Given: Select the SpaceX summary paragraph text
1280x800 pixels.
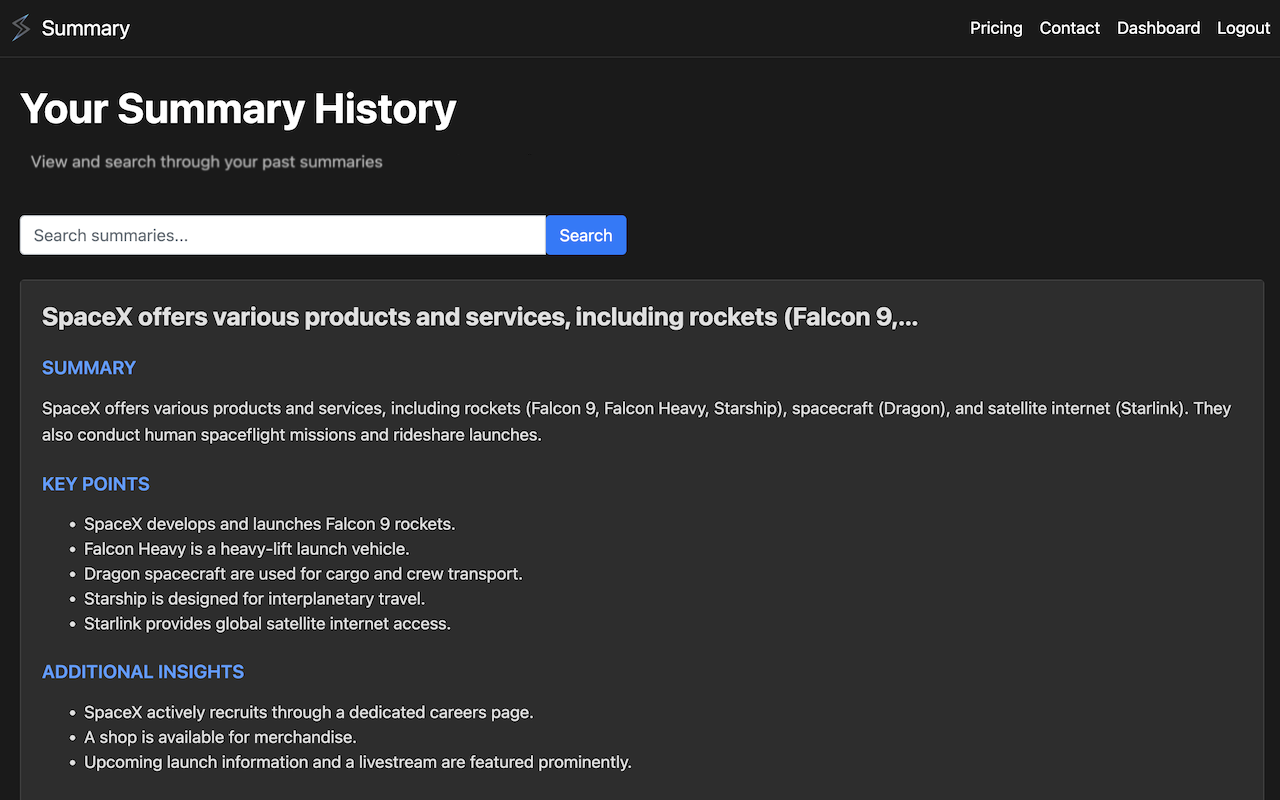Looking at the screenshot, I should tap(636, 422).
